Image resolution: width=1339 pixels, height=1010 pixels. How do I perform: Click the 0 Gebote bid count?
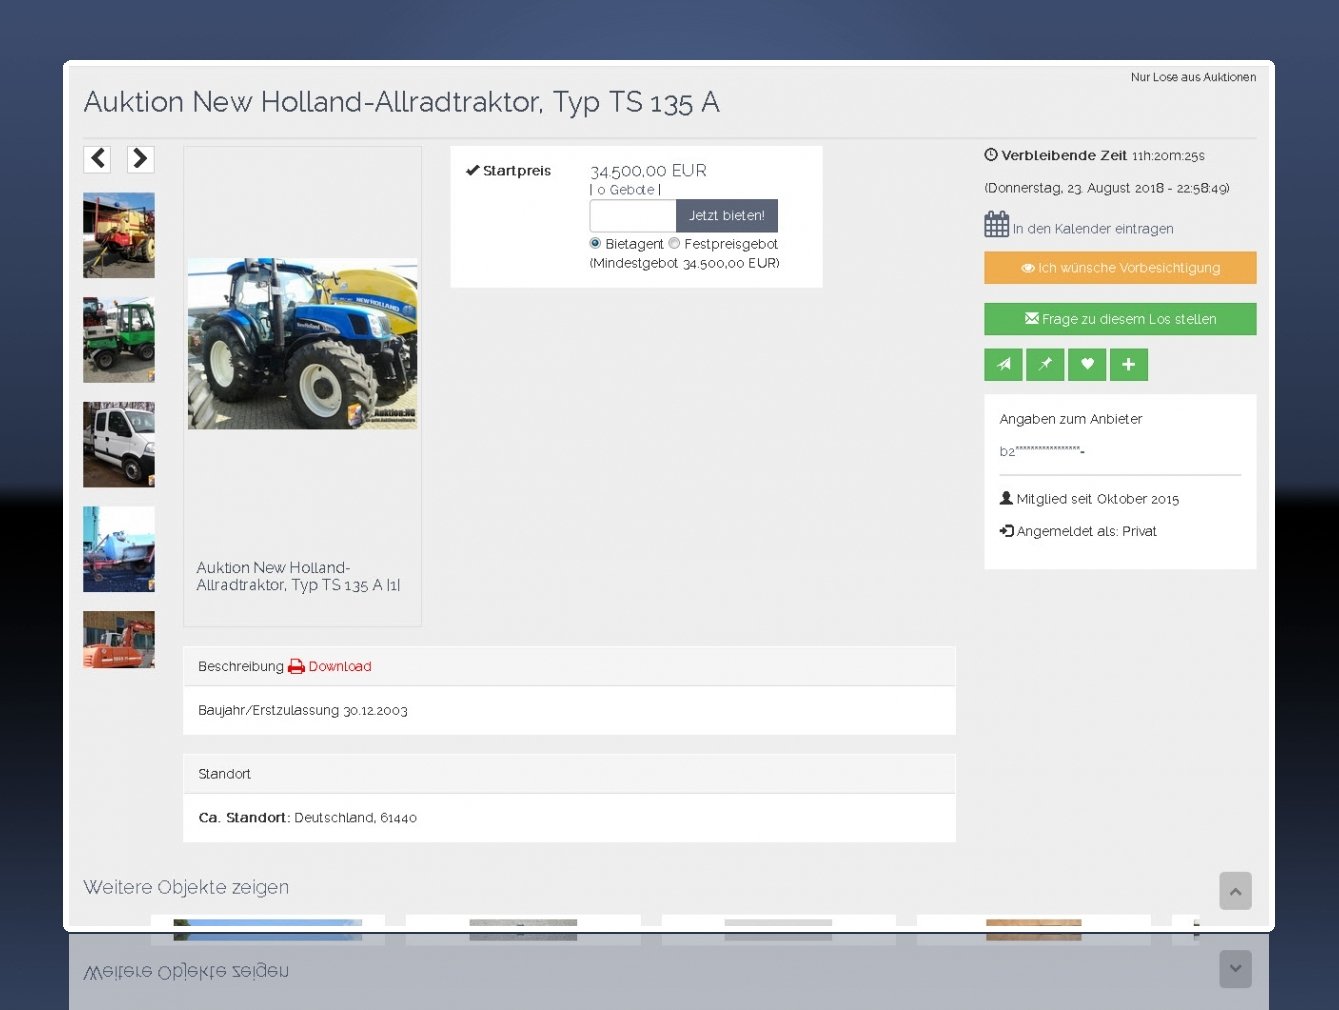(626, 190)
